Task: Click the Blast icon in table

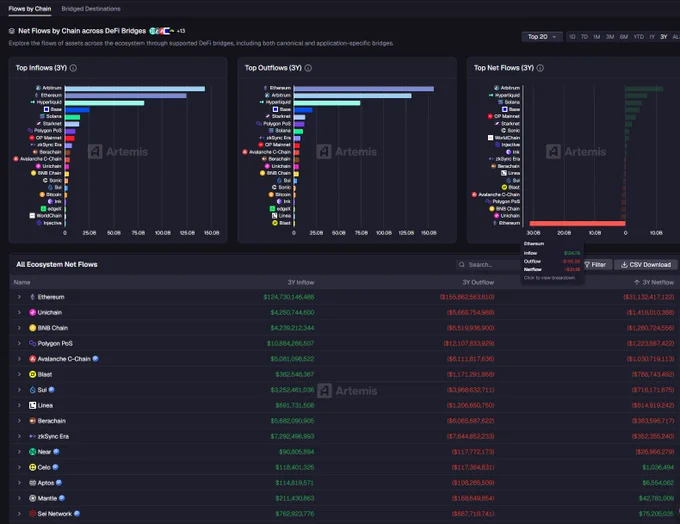Action: pos(33,374)
